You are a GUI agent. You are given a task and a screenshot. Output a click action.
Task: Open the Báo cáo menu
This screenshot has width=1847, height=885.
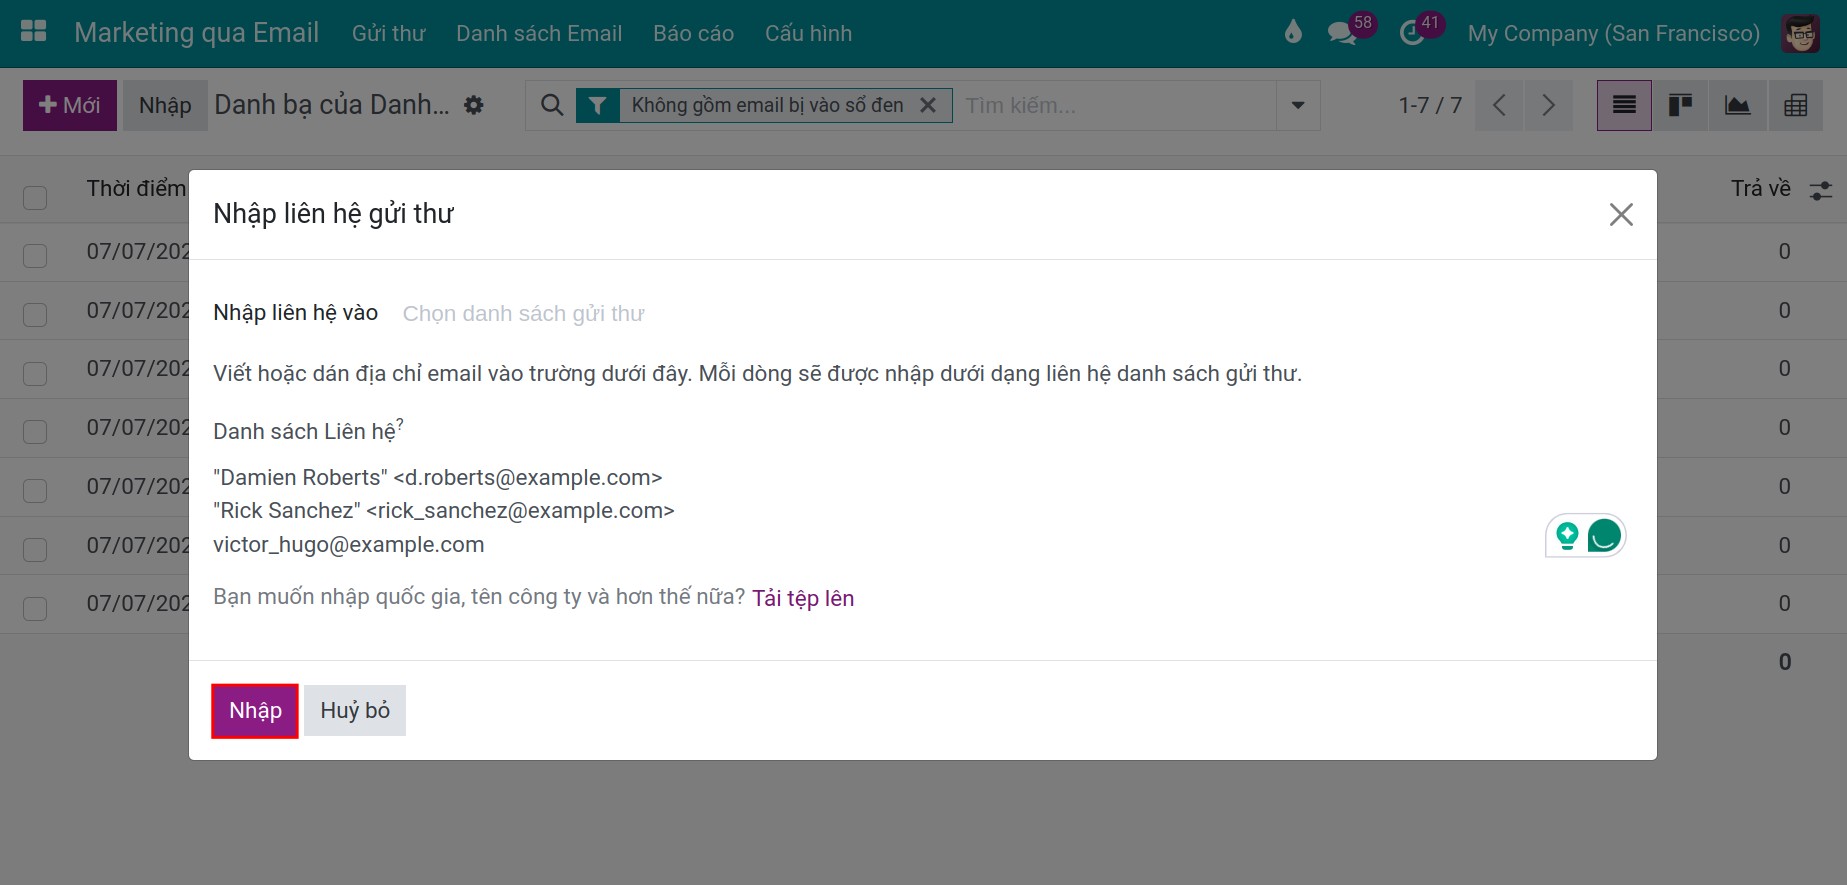(693, 33)
